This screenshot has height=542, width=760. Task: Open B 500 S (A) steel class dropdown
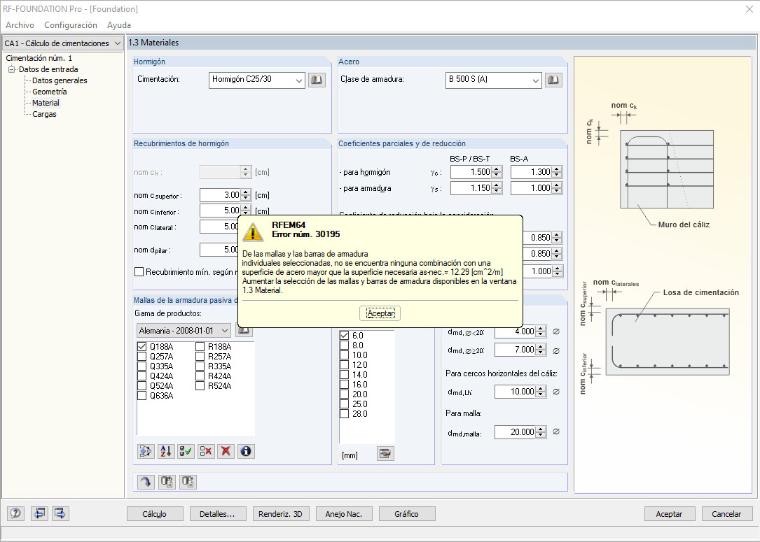click(493, 80)
